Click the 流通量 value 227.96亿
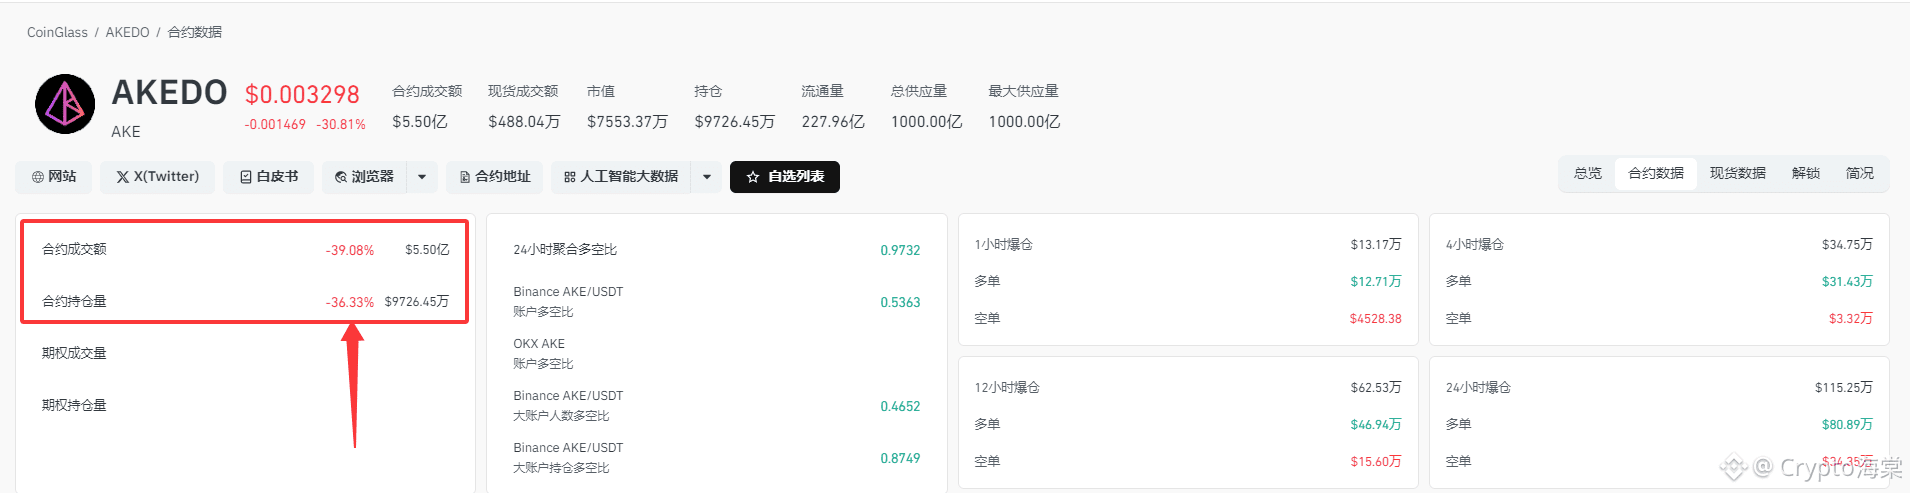Image resolution: width=1910 pixels, height=493 pixels. point(833,122)
